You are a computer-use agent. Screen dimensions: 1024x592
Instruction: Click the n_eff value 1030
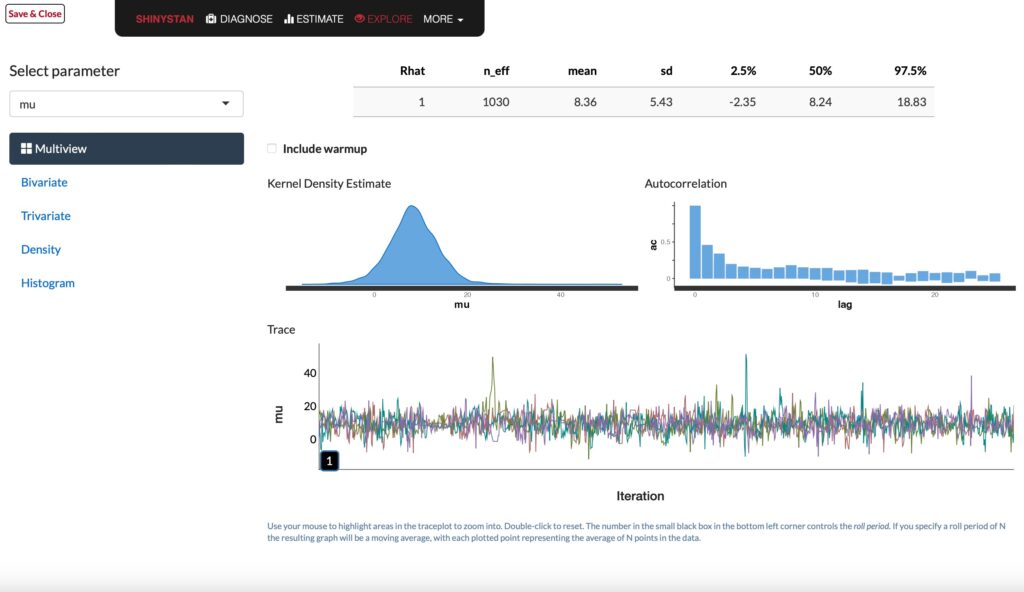[496, 102]
